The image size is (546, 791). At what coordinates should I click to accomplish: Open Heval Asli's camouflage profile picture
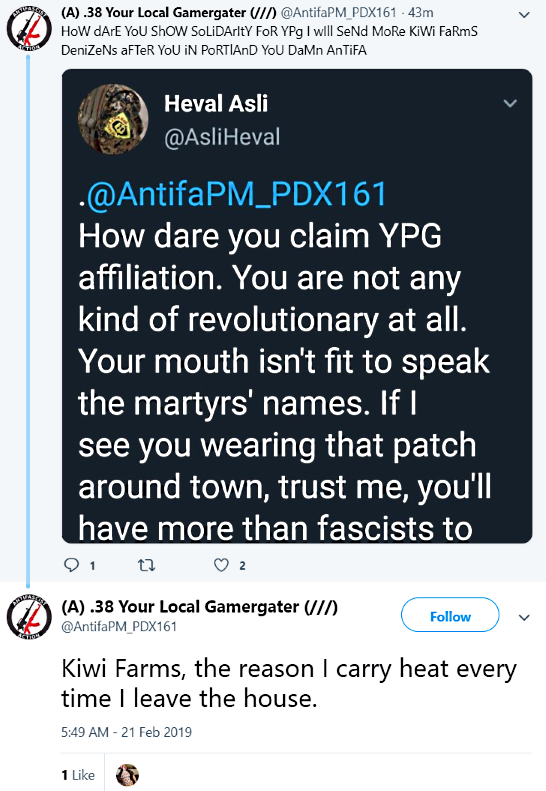(x=113, y=119)
